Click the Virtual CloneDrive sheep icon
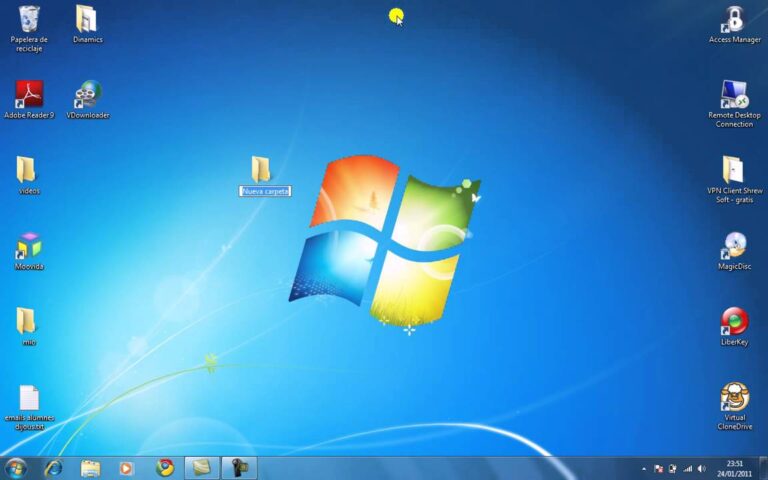Screen dimensions: 768x480 (x=734, y=397)
